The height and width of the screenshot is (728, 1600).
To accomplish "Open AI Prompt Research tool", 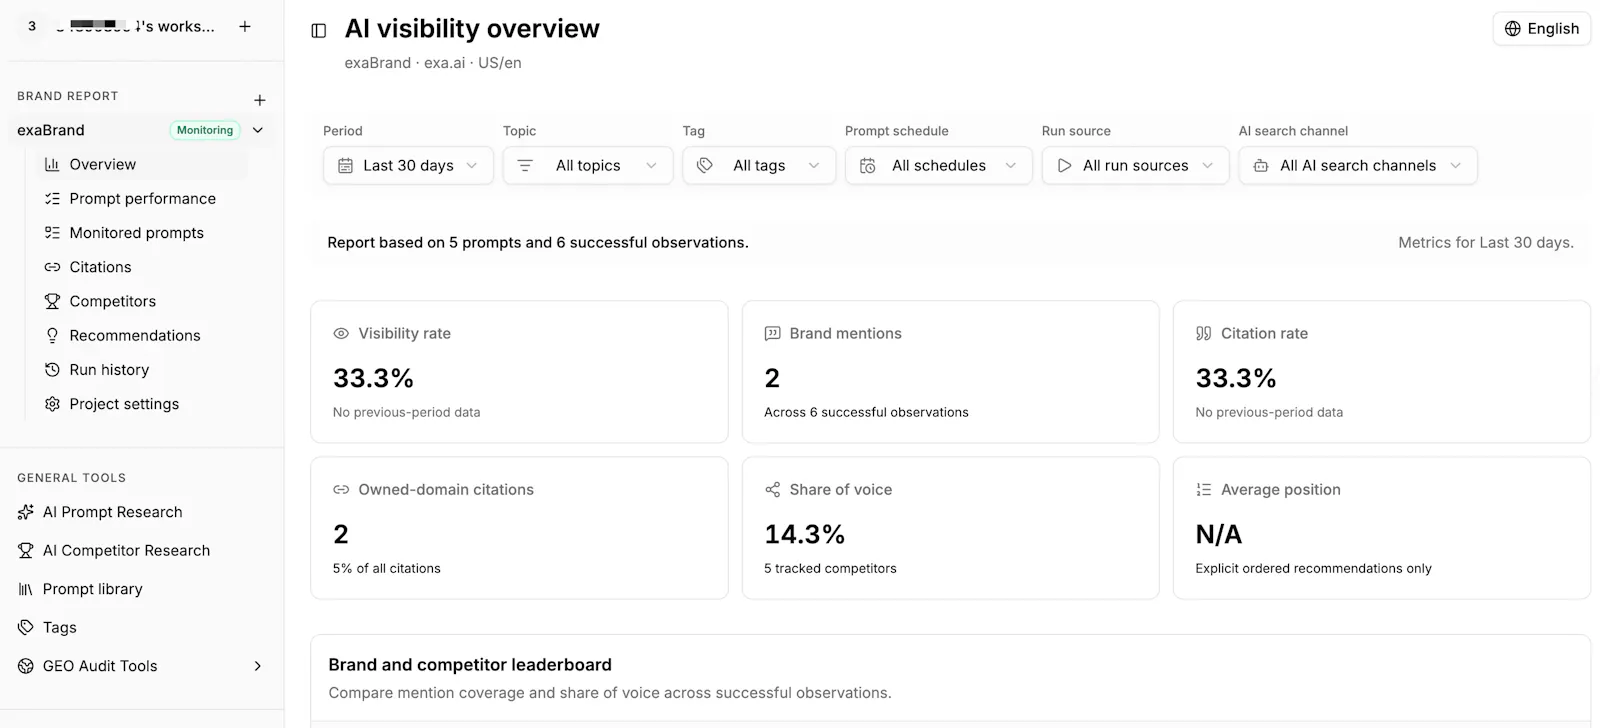I will (x=142, y=512).
